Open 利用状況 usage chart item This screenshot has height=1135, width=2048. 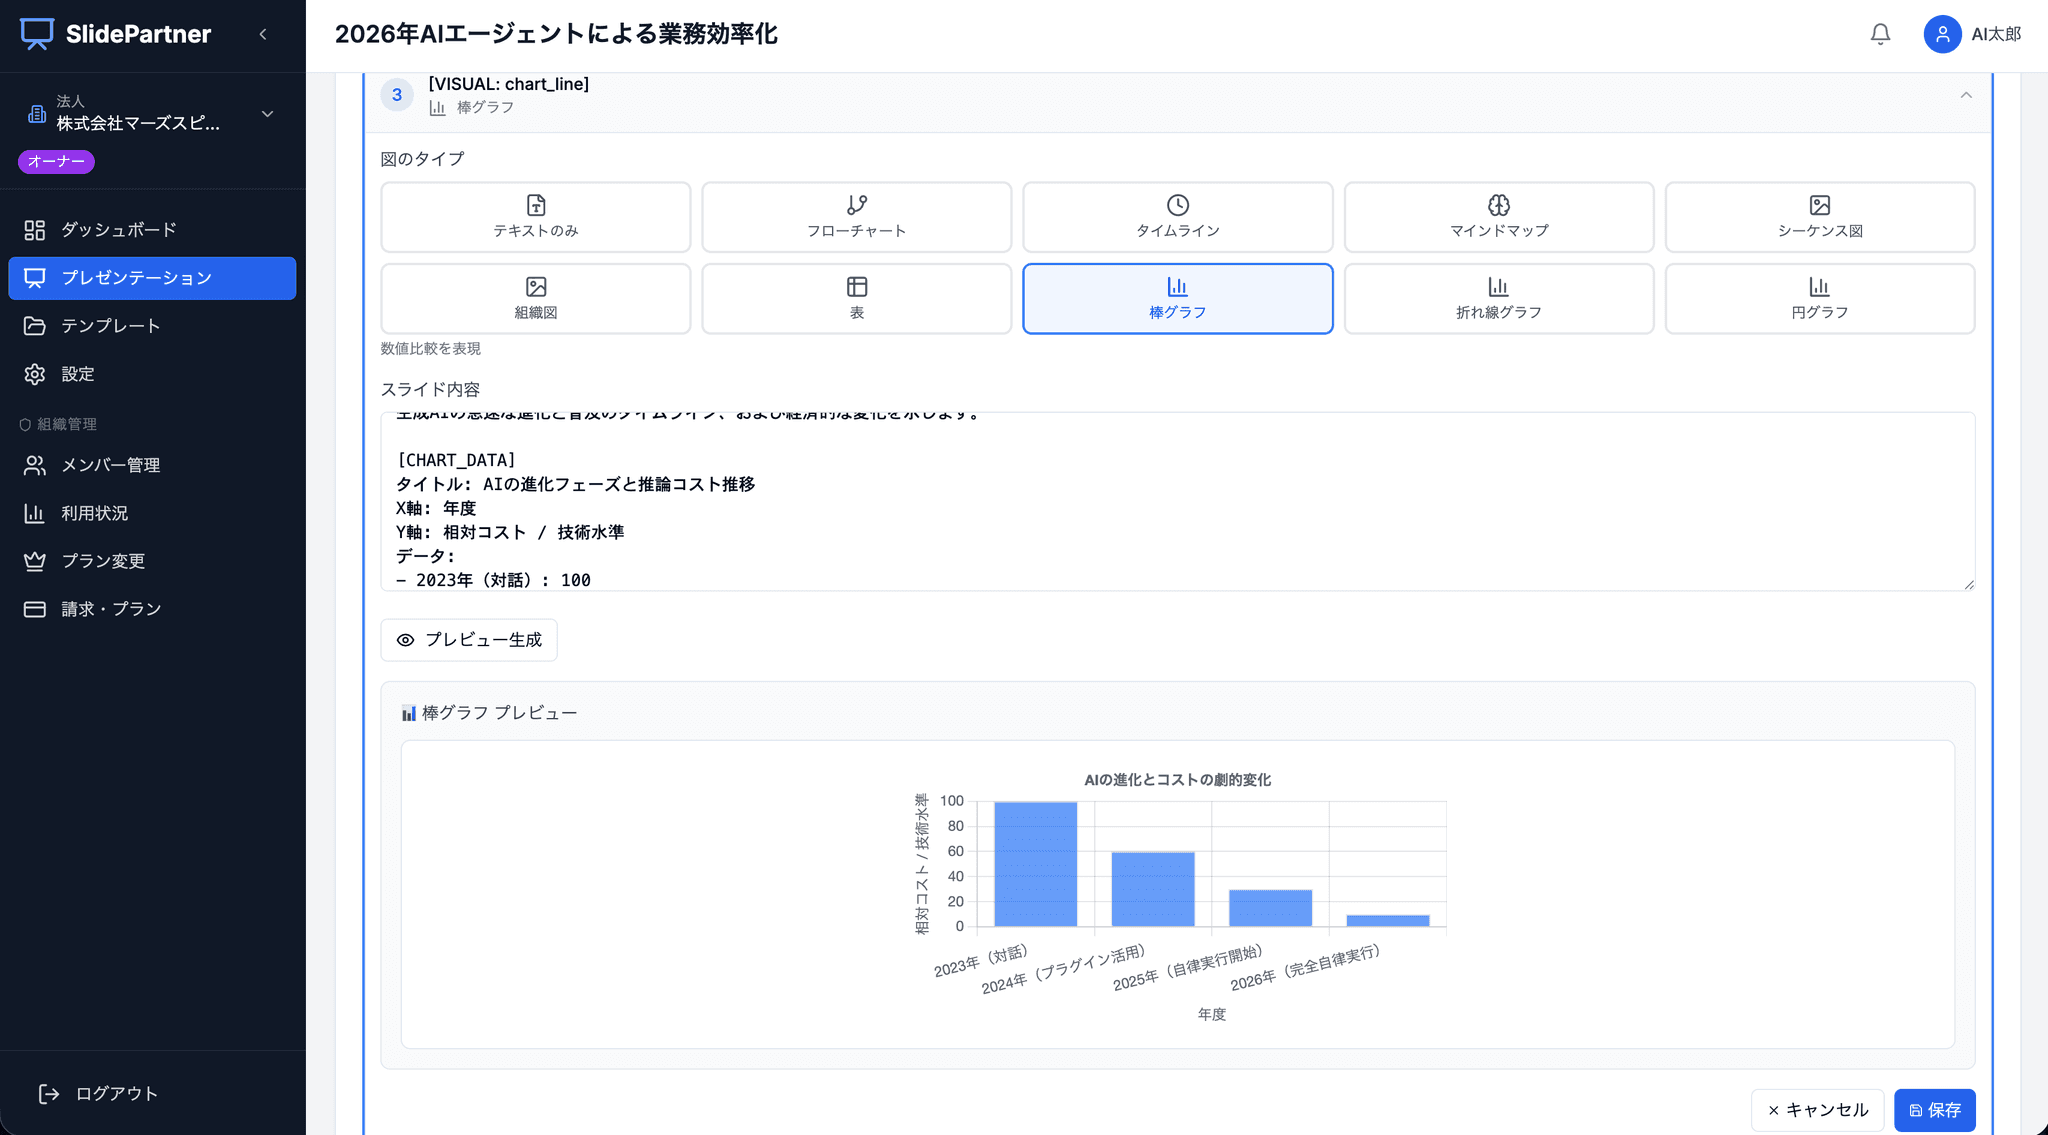click(35, 513)
